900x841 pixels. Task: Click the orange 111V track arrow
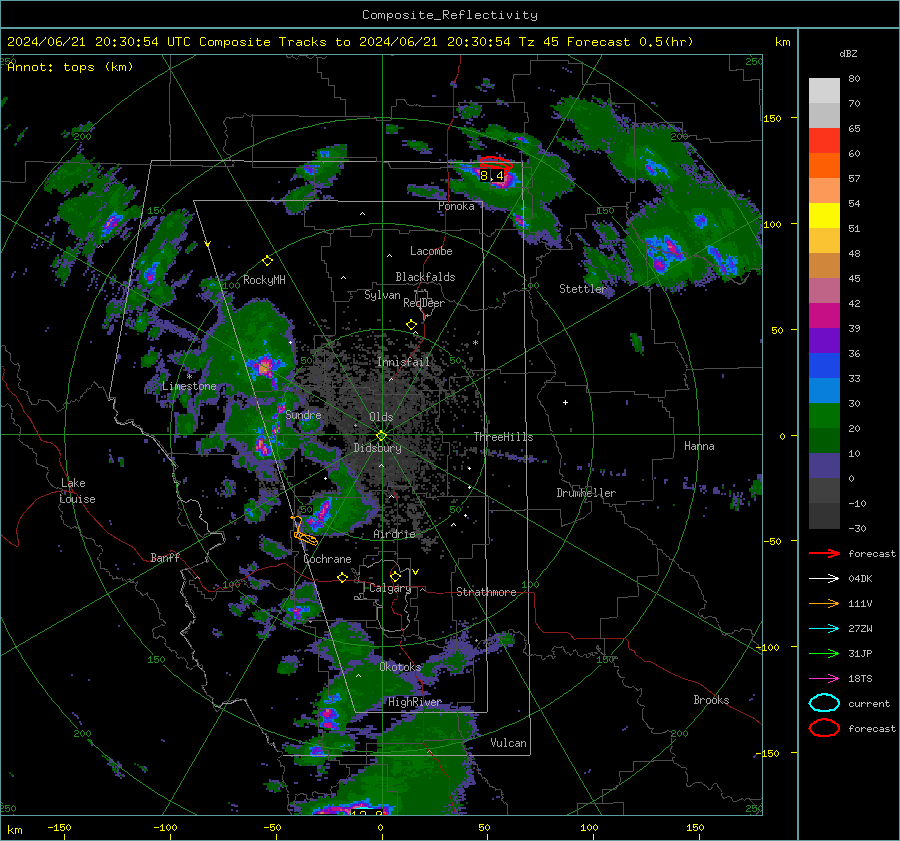click(824, 603)
